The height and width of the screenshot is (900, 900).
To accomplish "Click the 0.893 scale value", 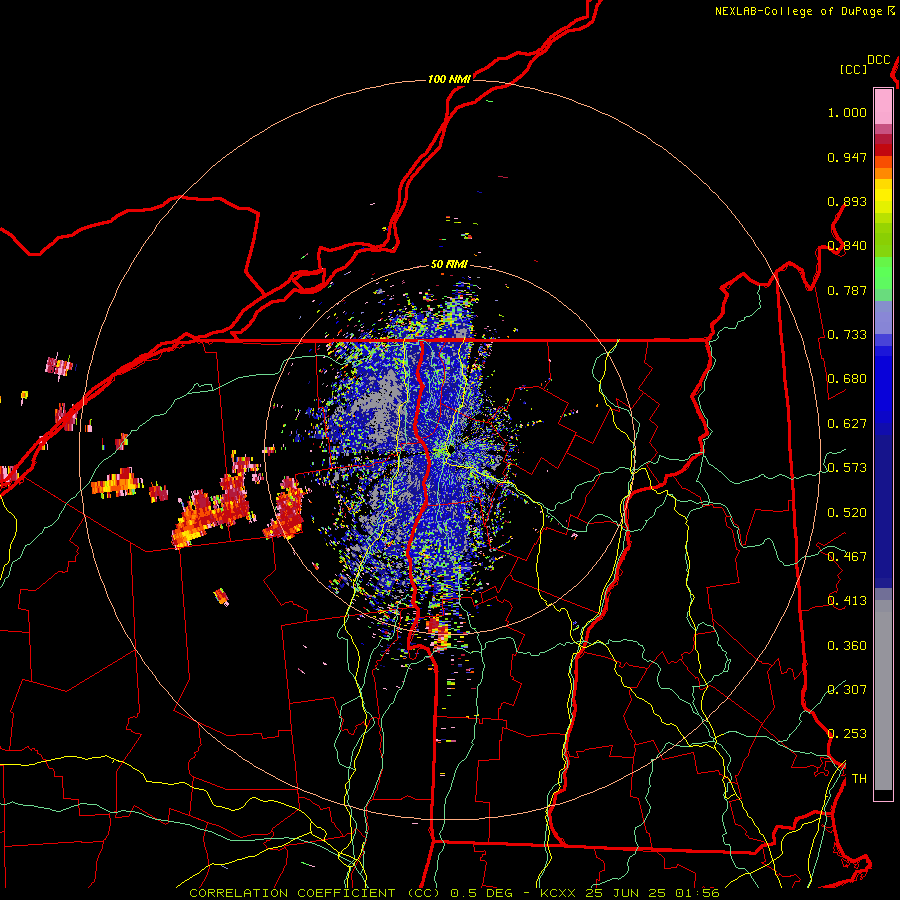I will 847,201.
